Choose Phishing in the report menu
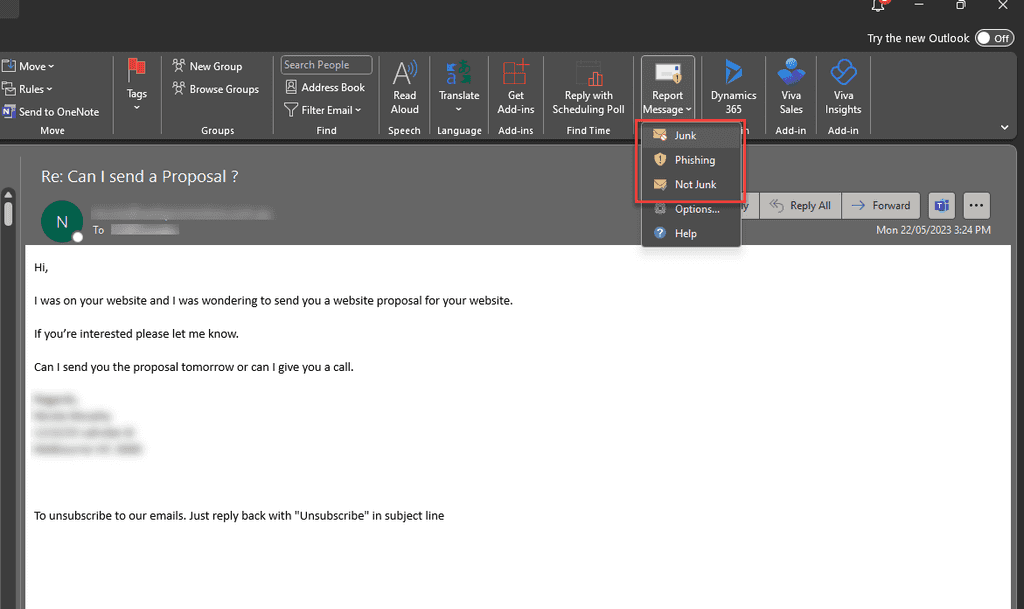Viewport: 1024px width, 609px height. point(694,160)
